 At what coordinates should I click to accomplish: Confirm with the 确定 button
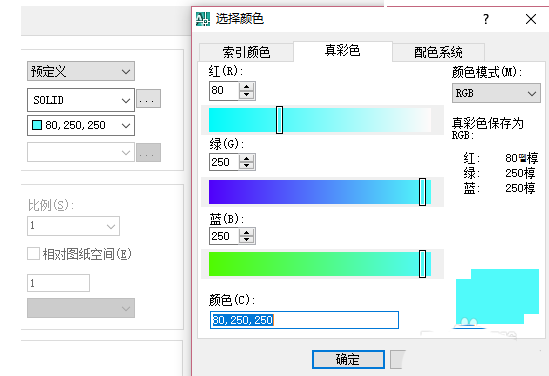coord(348,360)
